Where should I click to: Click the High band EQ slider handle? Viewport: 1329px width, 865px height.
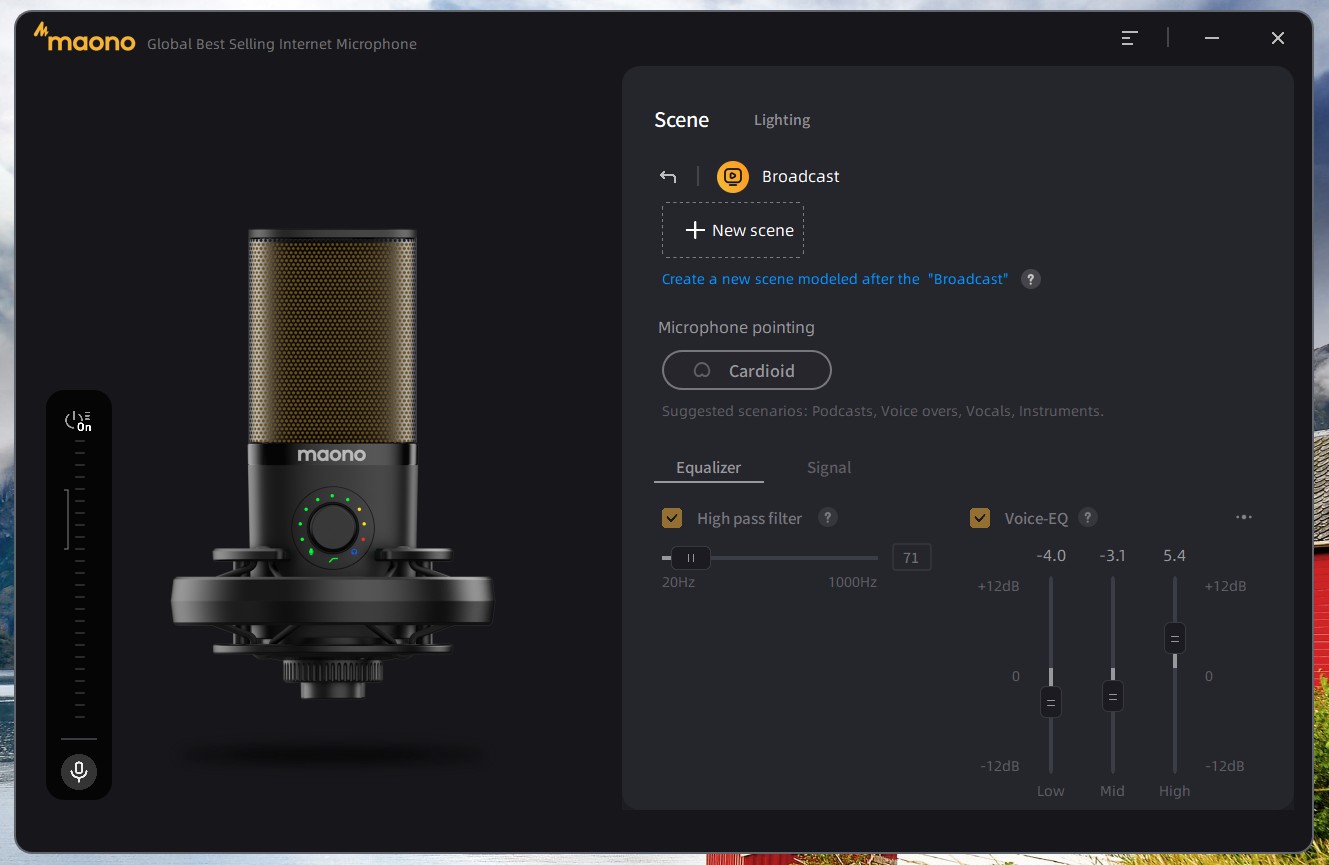tap(1175, 638)
